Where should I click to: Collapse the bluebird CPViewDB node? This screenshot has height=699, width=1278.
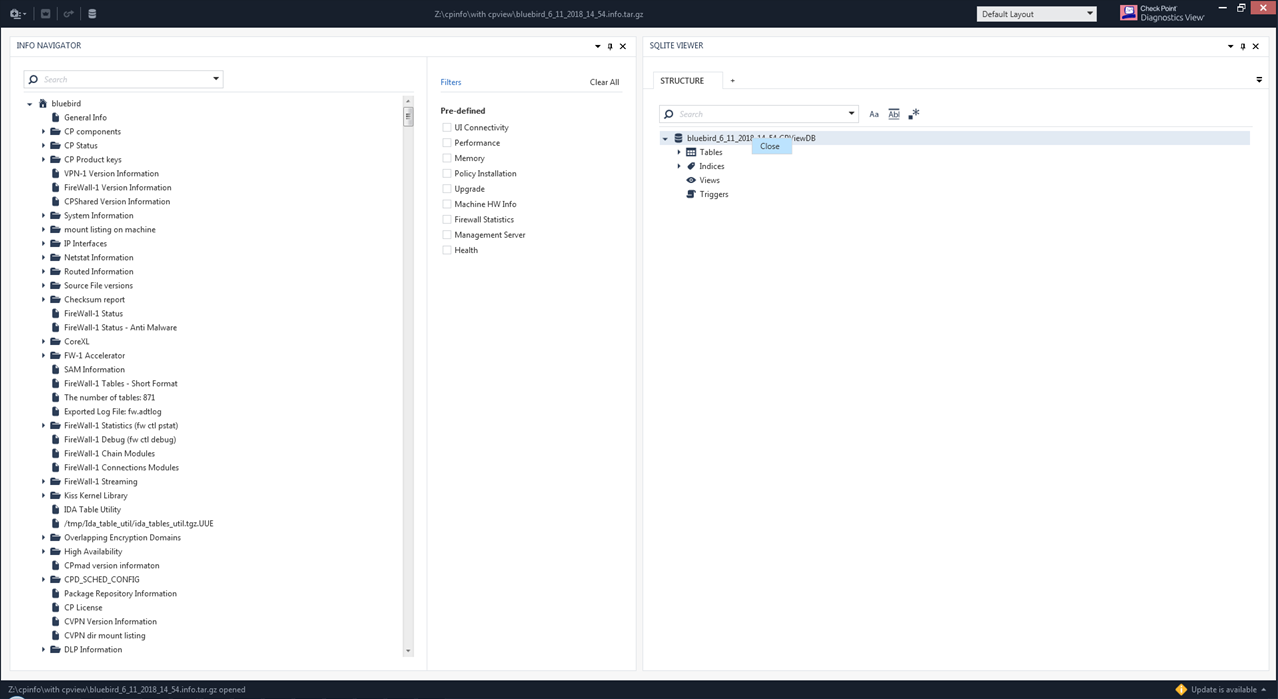pyautogui.click(x=665, y=139)
